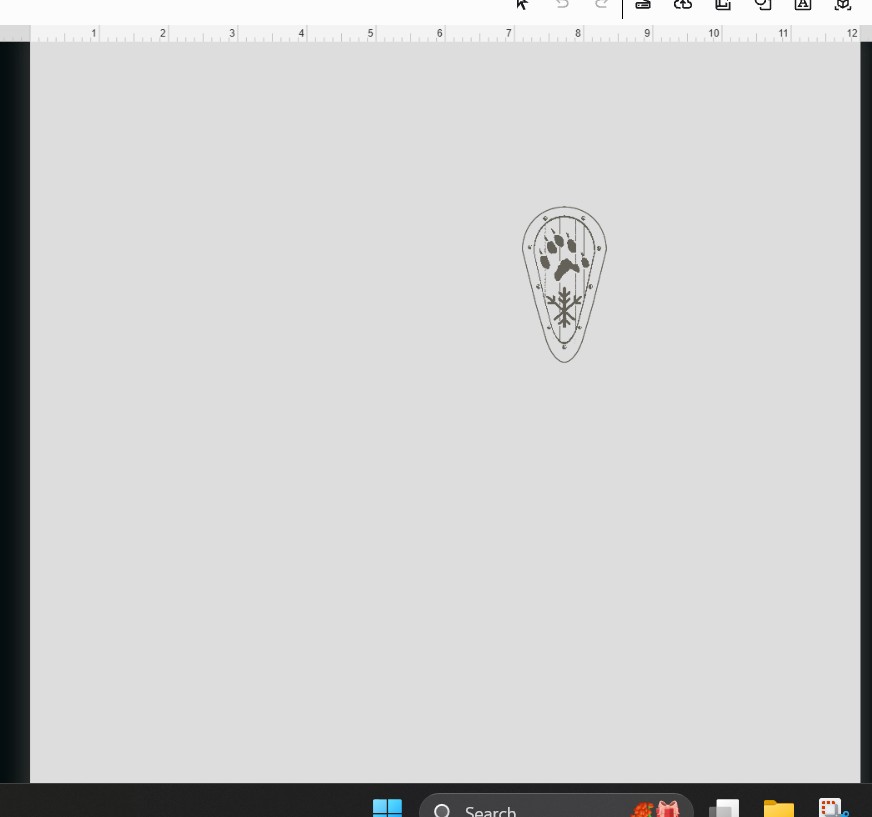Select the text "A" tool
Viewport: 872px width, 817px height.
coord(803,5)
